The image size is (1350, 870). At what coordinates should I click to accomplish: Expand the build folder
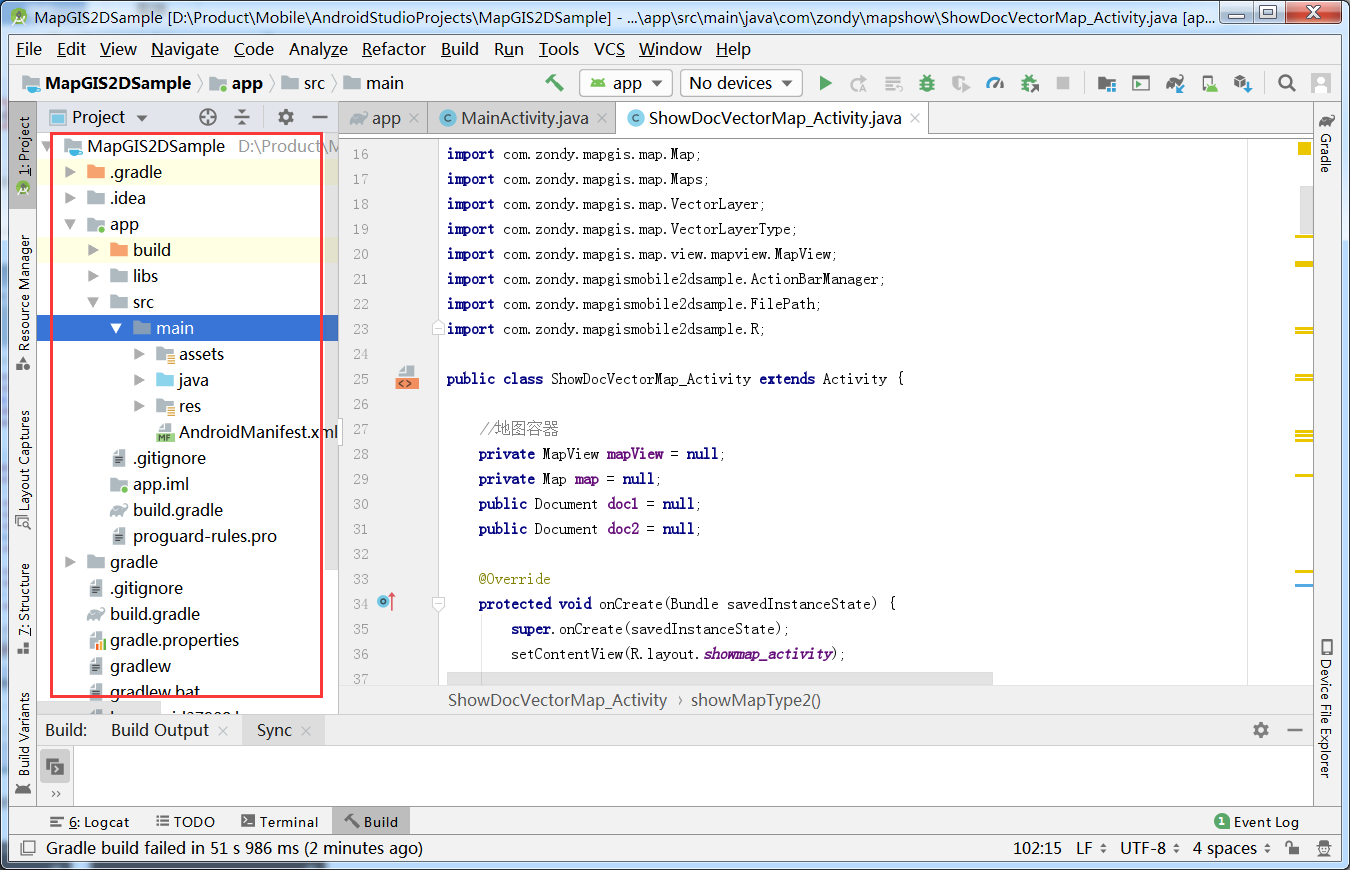point(93,250)
